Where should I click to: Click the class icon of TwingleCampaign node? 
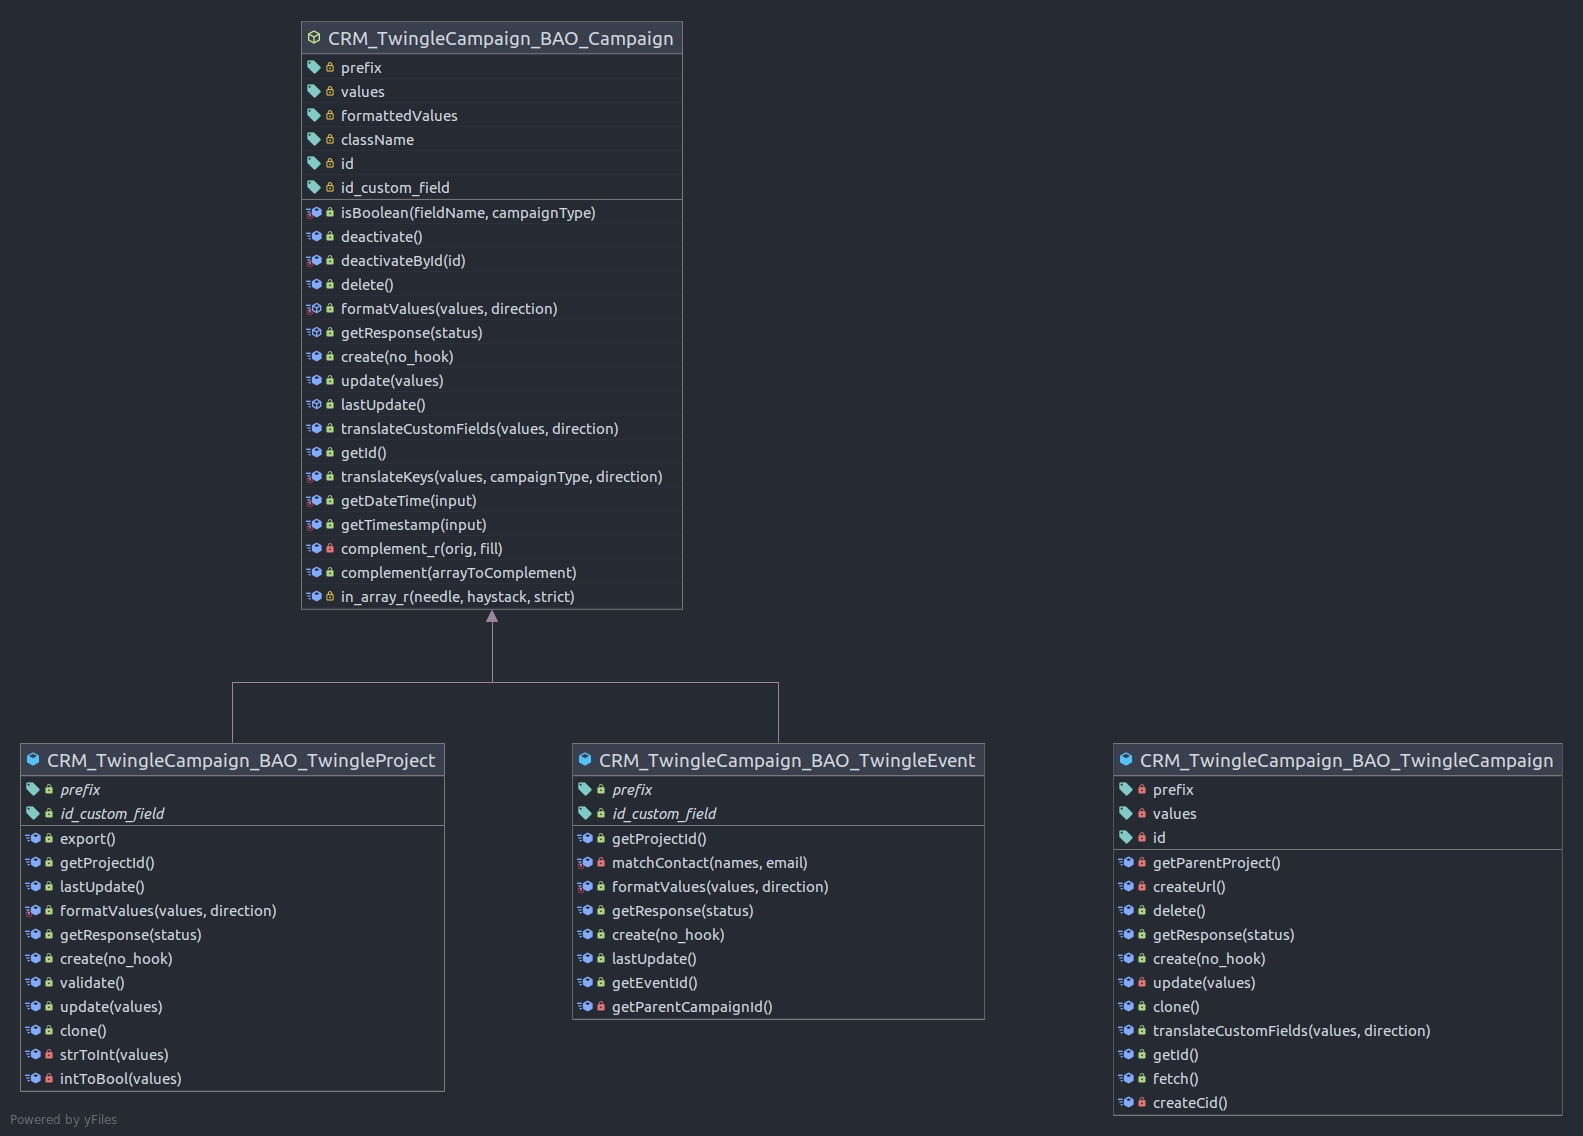1126,760
